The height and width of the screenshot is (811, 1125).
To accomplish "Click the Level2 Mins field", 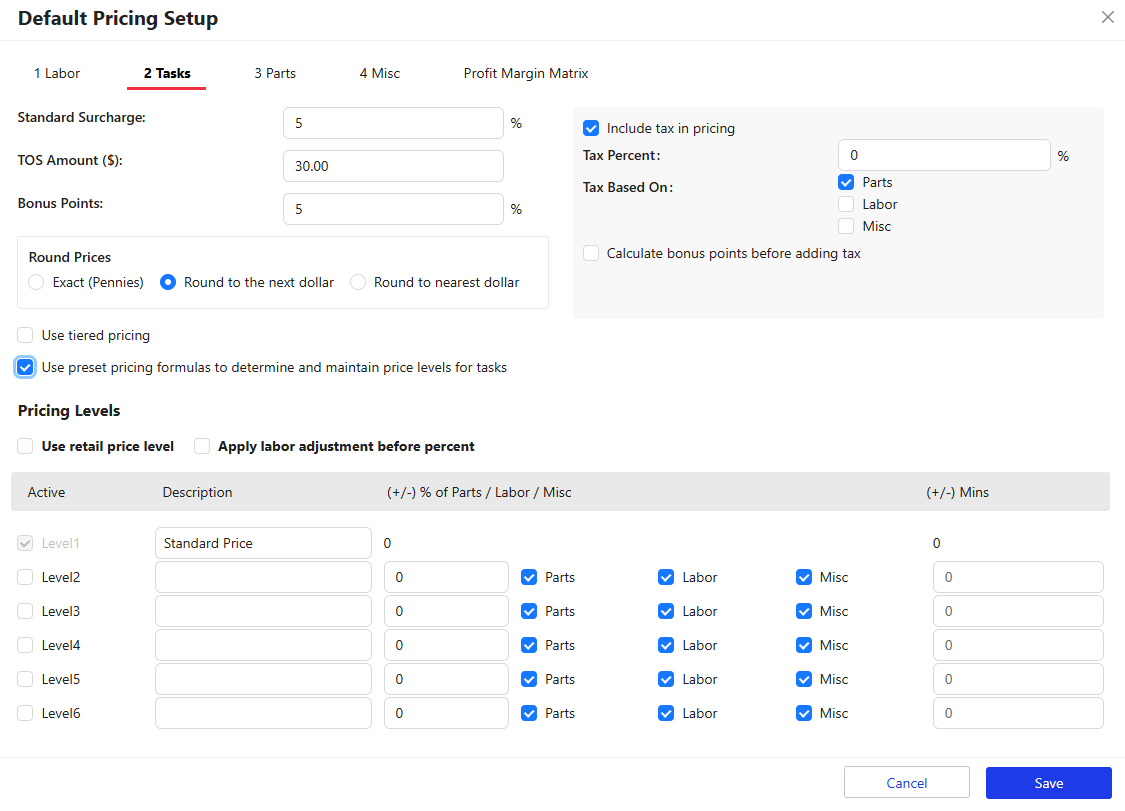I will pyautogui.click(x=1018, y=577).
